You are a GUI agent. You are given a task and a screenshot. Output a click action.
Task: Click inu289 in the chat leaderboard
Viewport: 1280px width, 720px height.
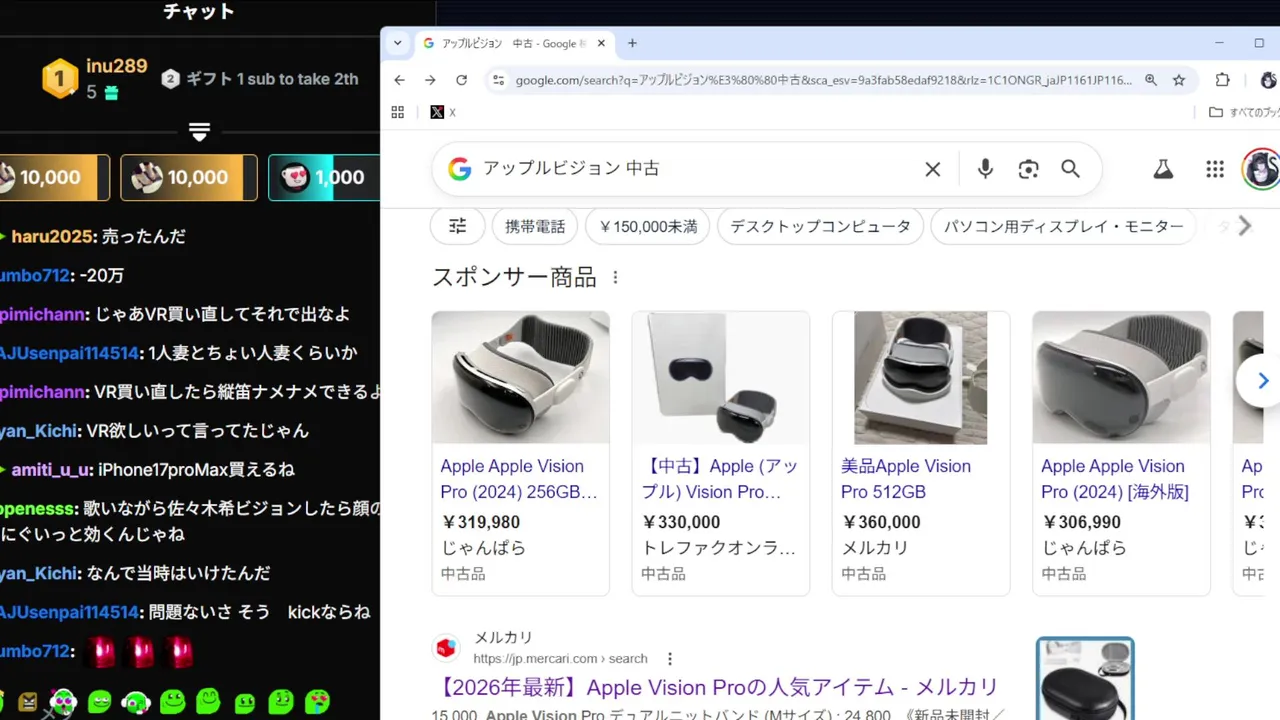pyautogui.click(x=116, y=66)
